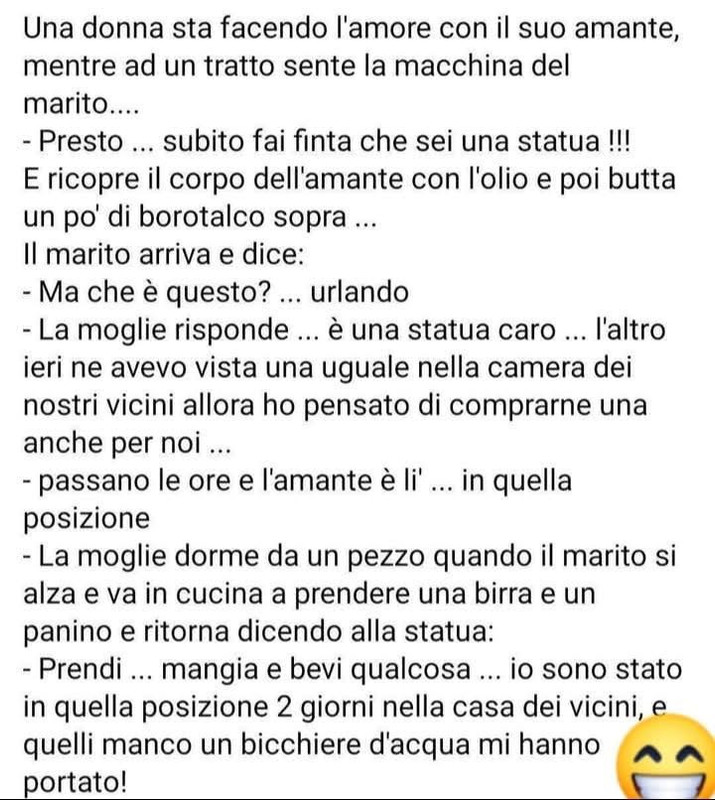Select the word "marito...." on the third line
This screenshot has height=800, width=715.
coord(81,104)
